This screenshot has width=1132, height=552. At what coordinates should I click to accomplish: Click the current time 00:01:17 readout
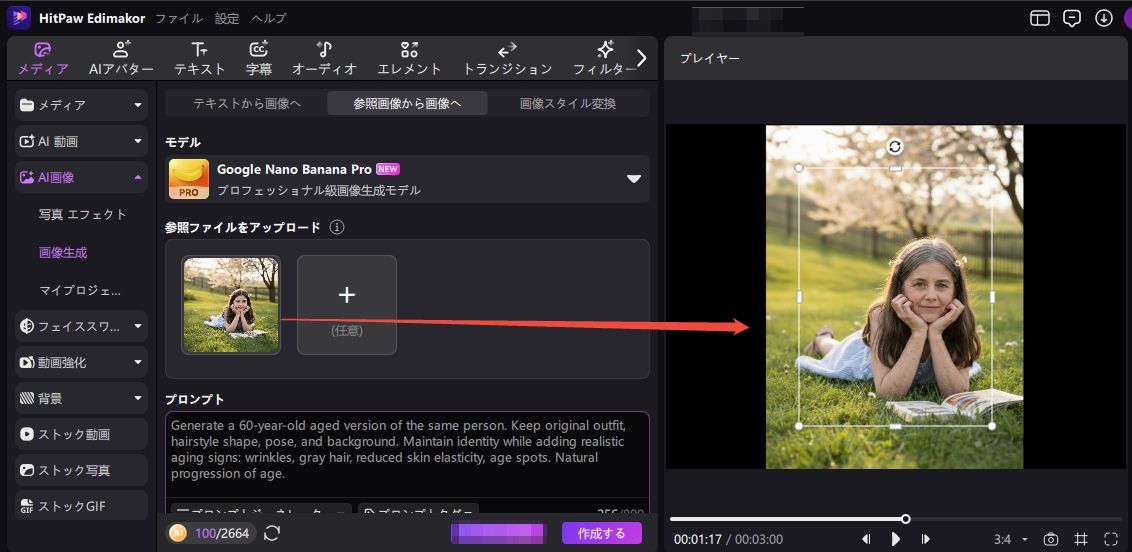click(697, 540)
